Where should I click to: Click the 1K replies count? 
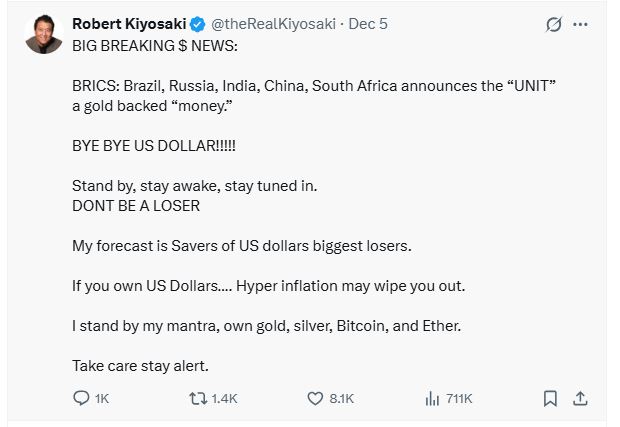pyautogui.click(x=101, y=398)
